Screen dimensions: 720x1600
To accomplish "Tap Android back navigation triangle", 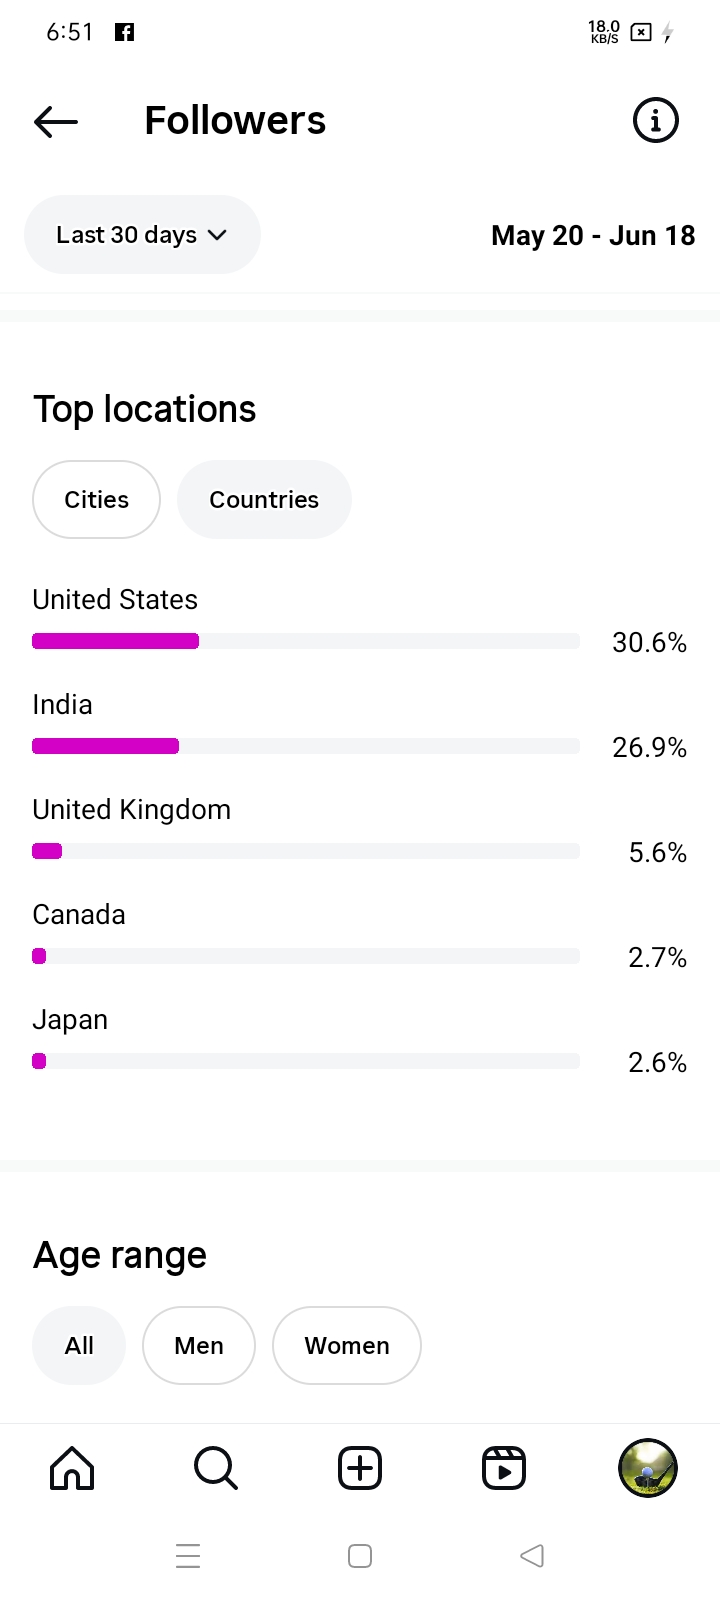I will click(x=532, y=1556).
